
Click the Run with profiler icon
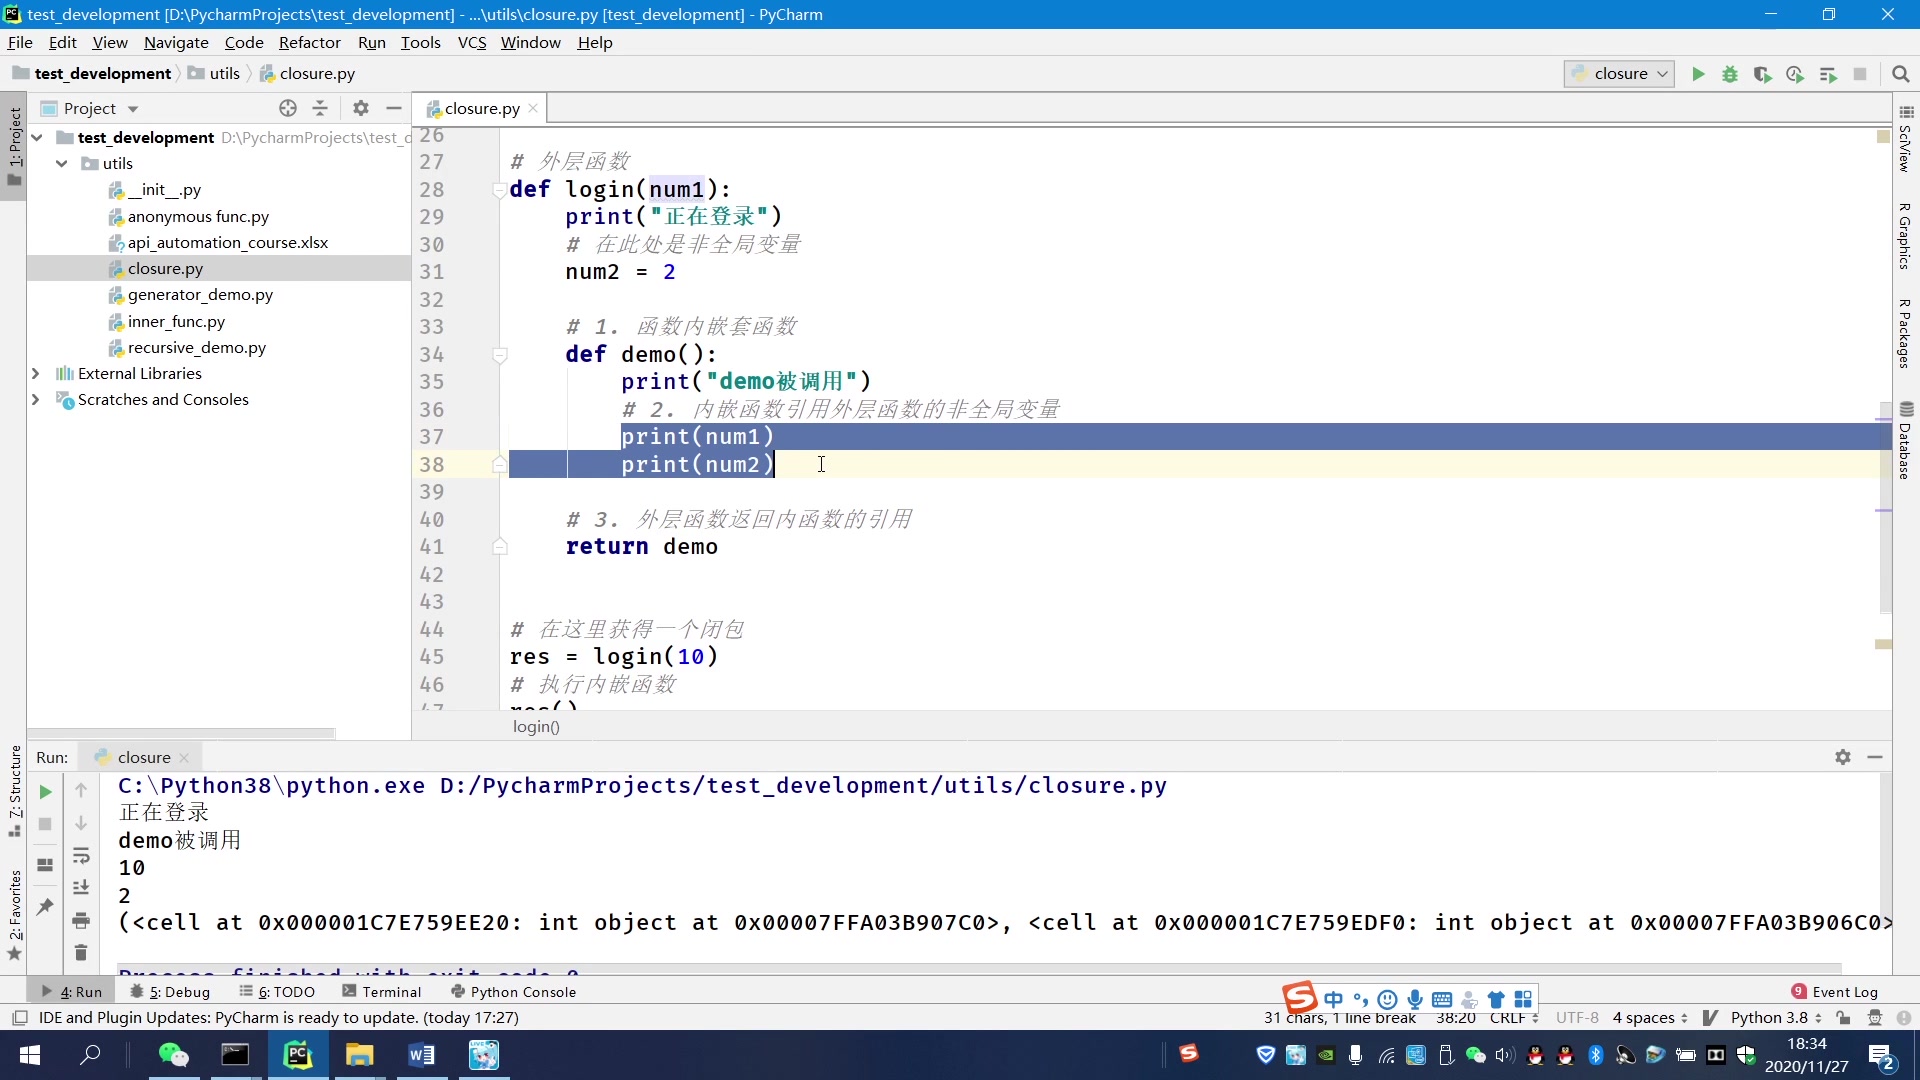[x=1796, y=73]
